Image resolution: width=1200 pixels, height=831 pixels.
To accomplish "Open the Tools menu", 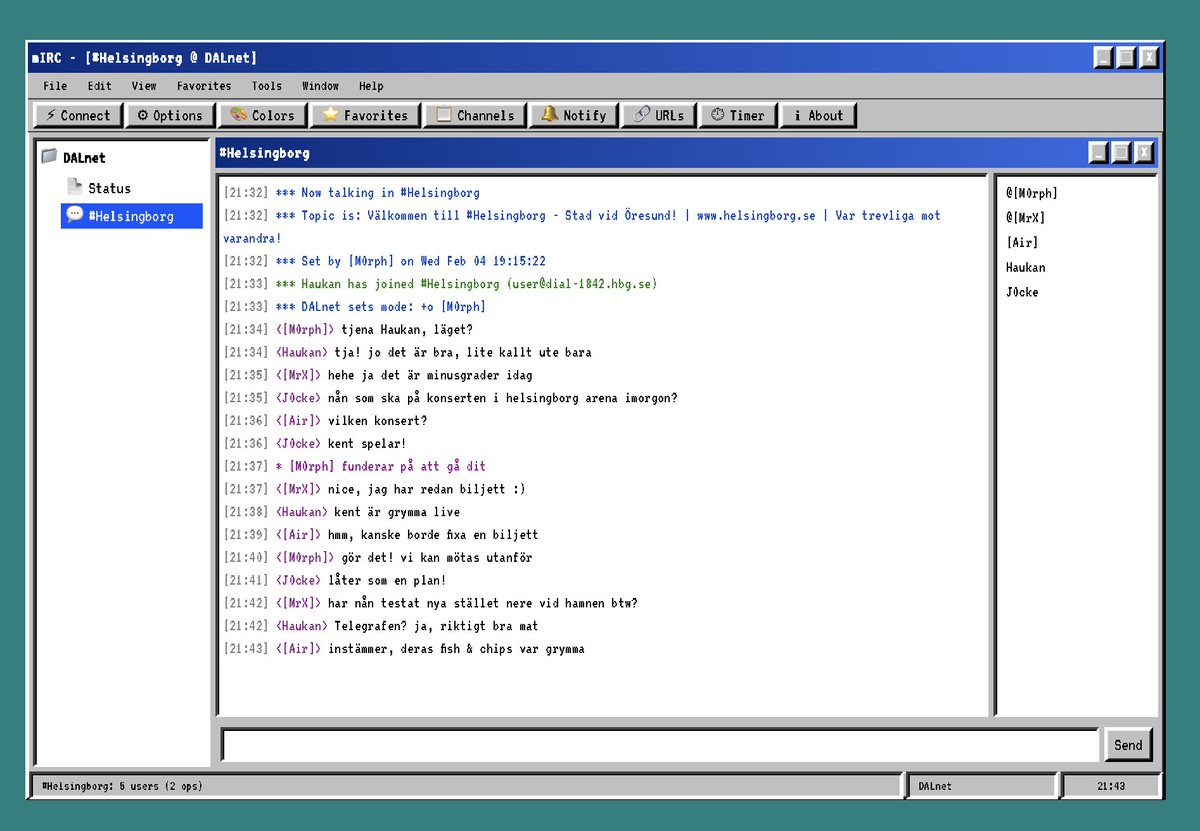I will (267, 86).
